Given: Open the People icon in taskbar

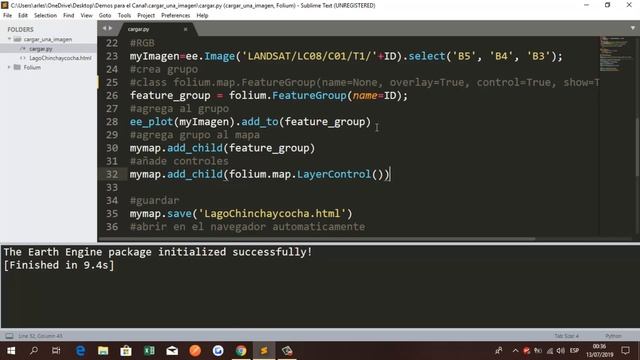Looking at the screenshot, I should point(499,351).
